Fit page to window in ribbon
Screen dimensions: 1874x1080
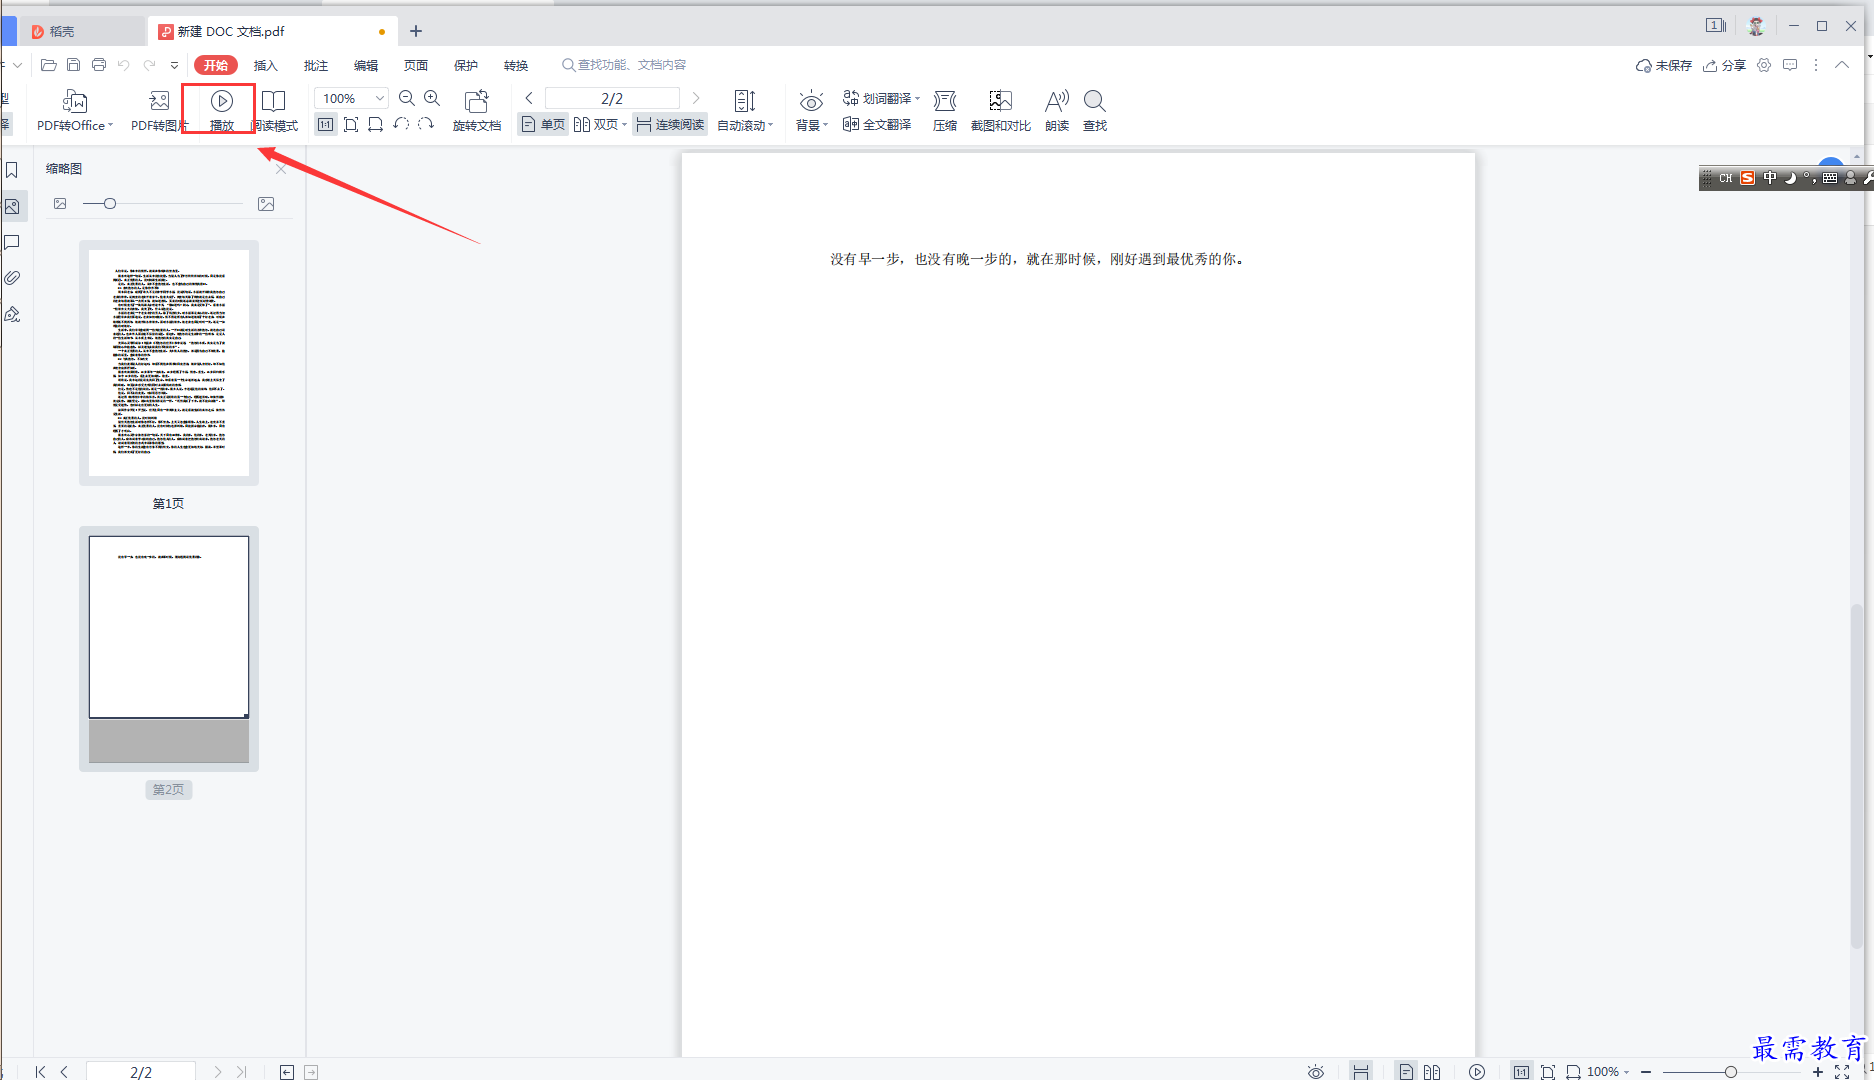[351, 124]
